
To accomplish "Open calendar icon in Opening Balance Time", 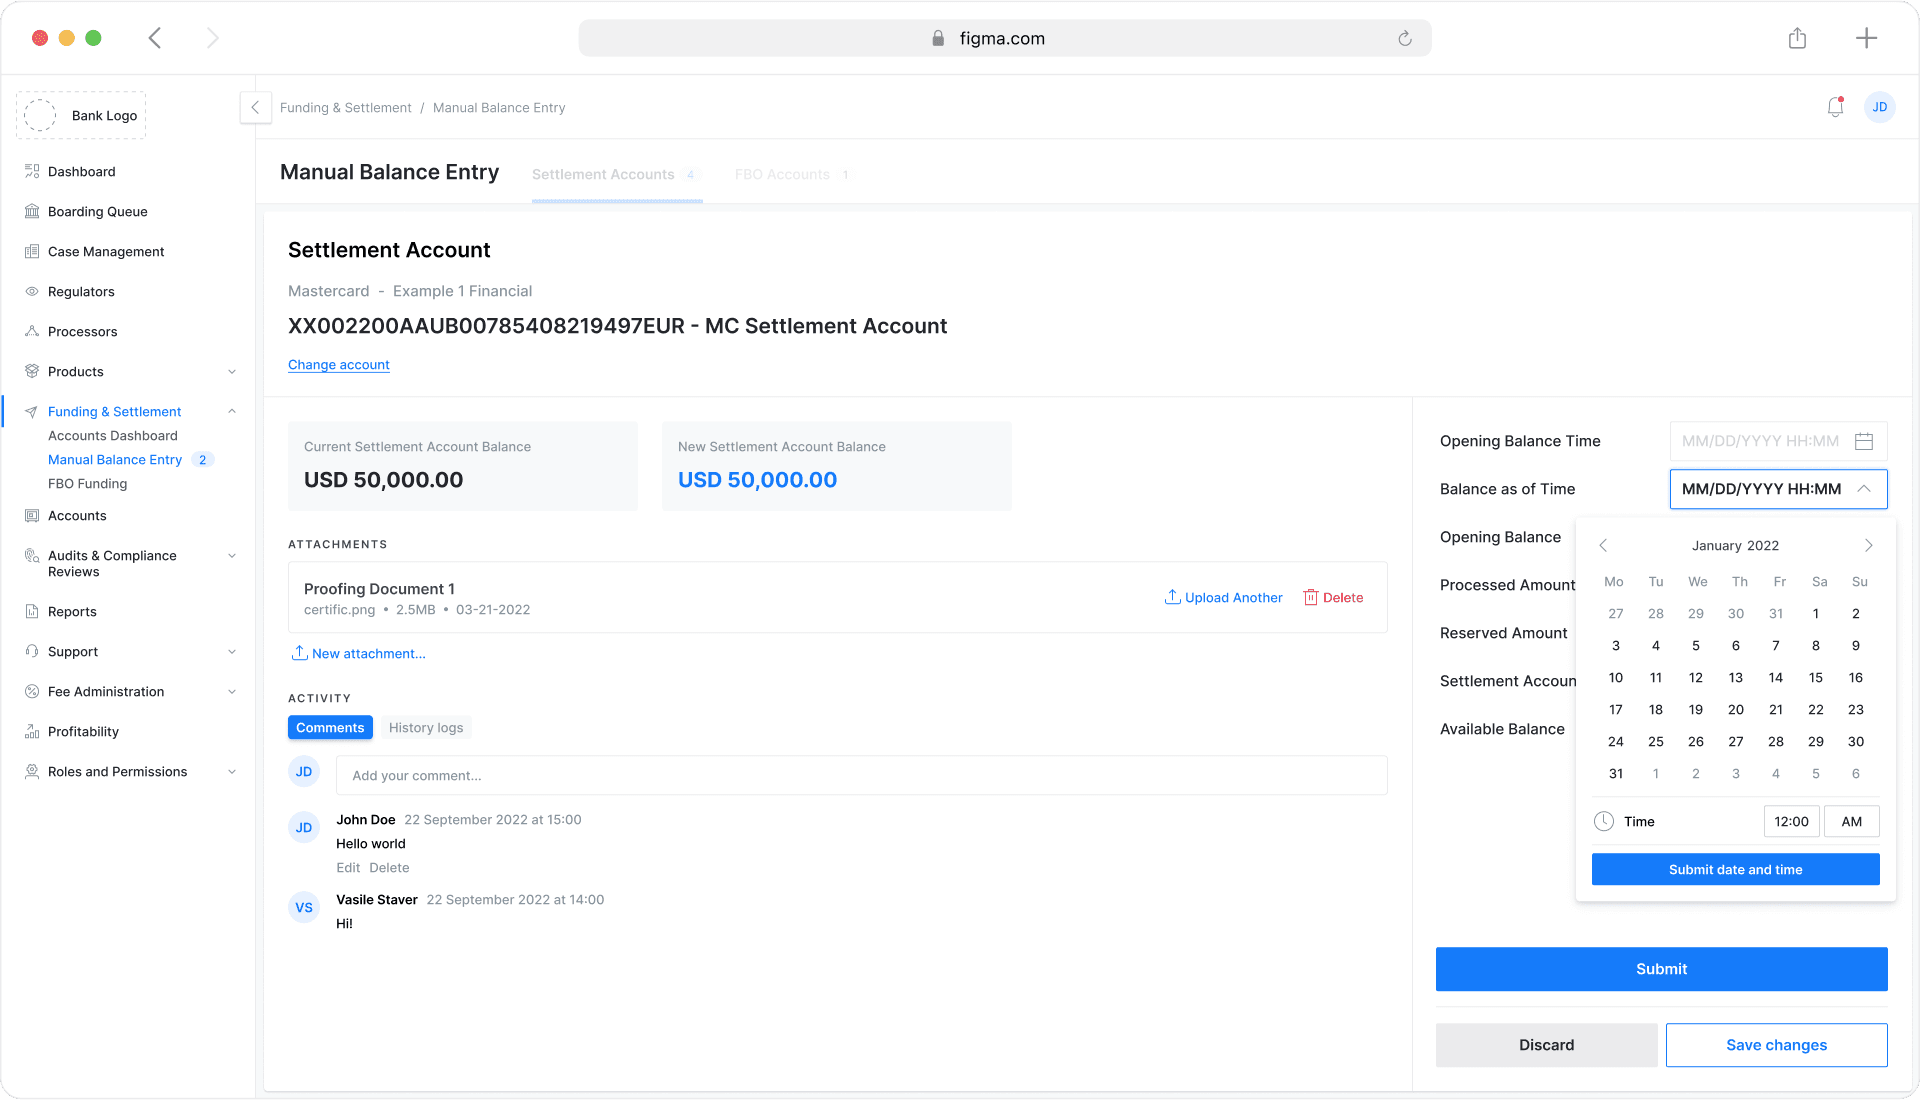I will point(1864,441).
